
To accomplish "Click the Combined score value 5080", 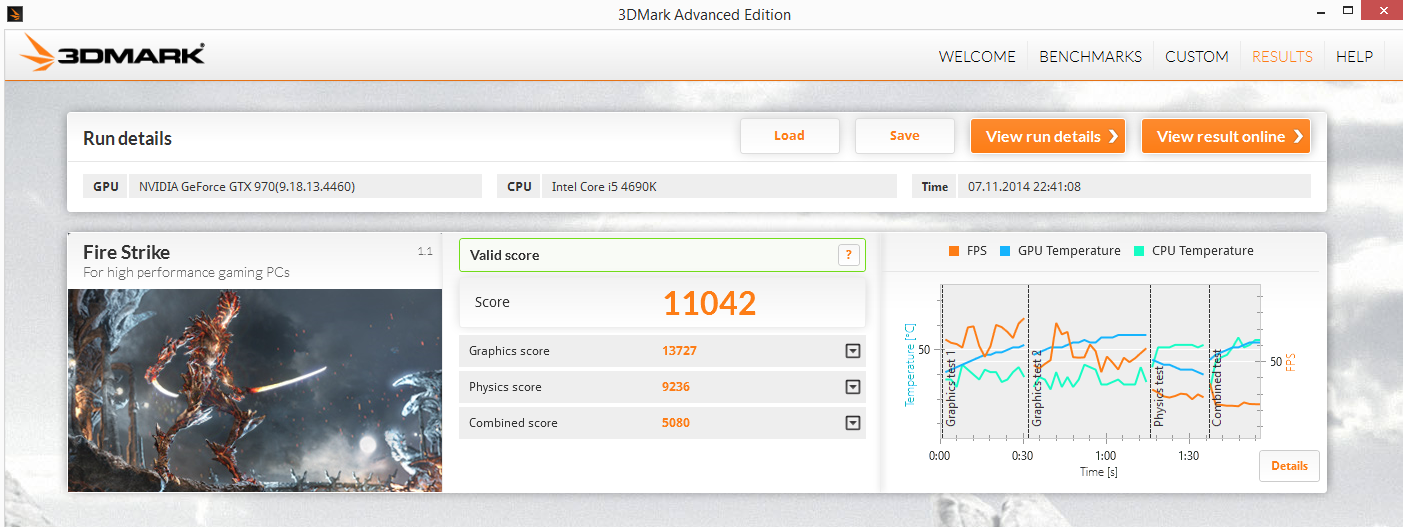I will click(x=676, y=423).
